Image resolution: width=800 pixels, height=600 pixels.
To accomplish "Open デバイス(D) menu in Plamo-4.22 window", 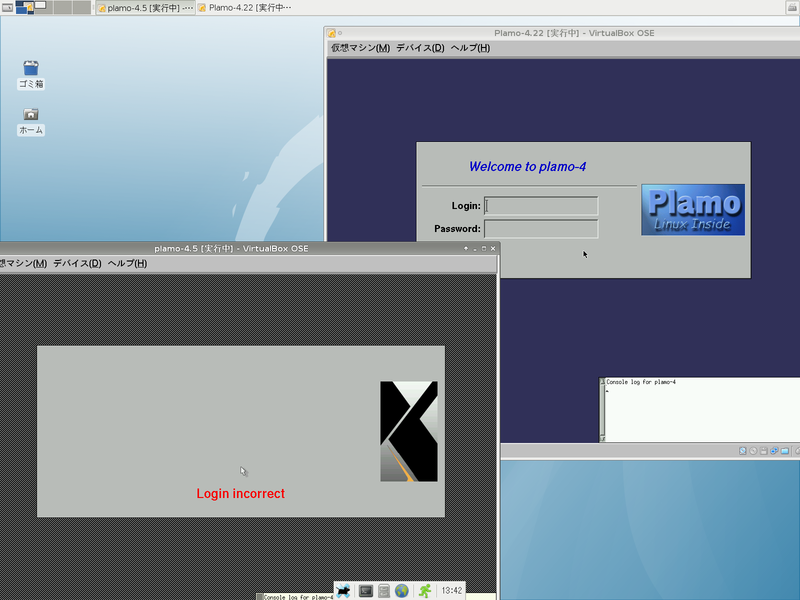I will click(x=420, y=48).
